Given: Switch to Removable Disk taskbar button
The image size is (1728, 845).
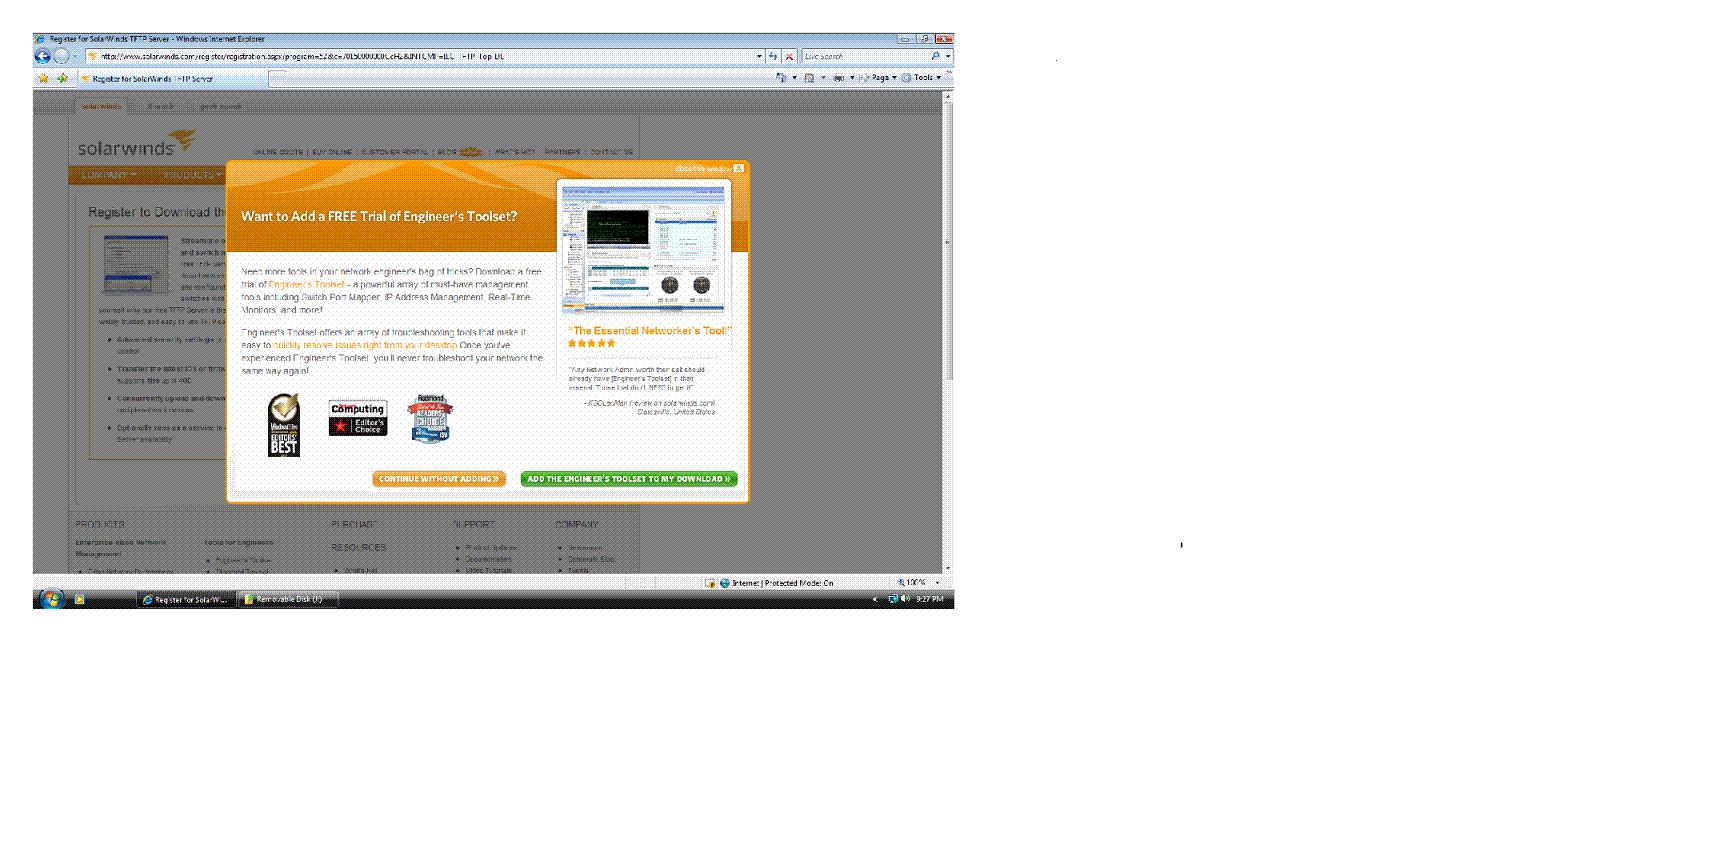Looking at the screenshot, I should [286, 600].
